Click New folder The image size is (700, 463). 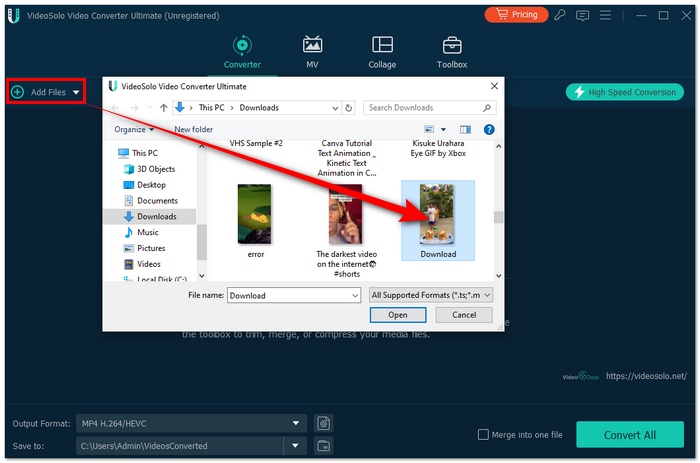click(x=193, y=129)
